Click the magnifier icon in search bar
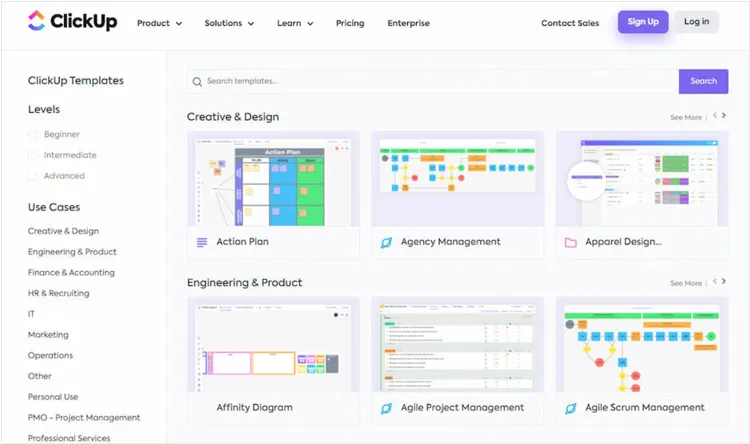The height and width of the screenshot is (444, 750). tap(197, 81)
